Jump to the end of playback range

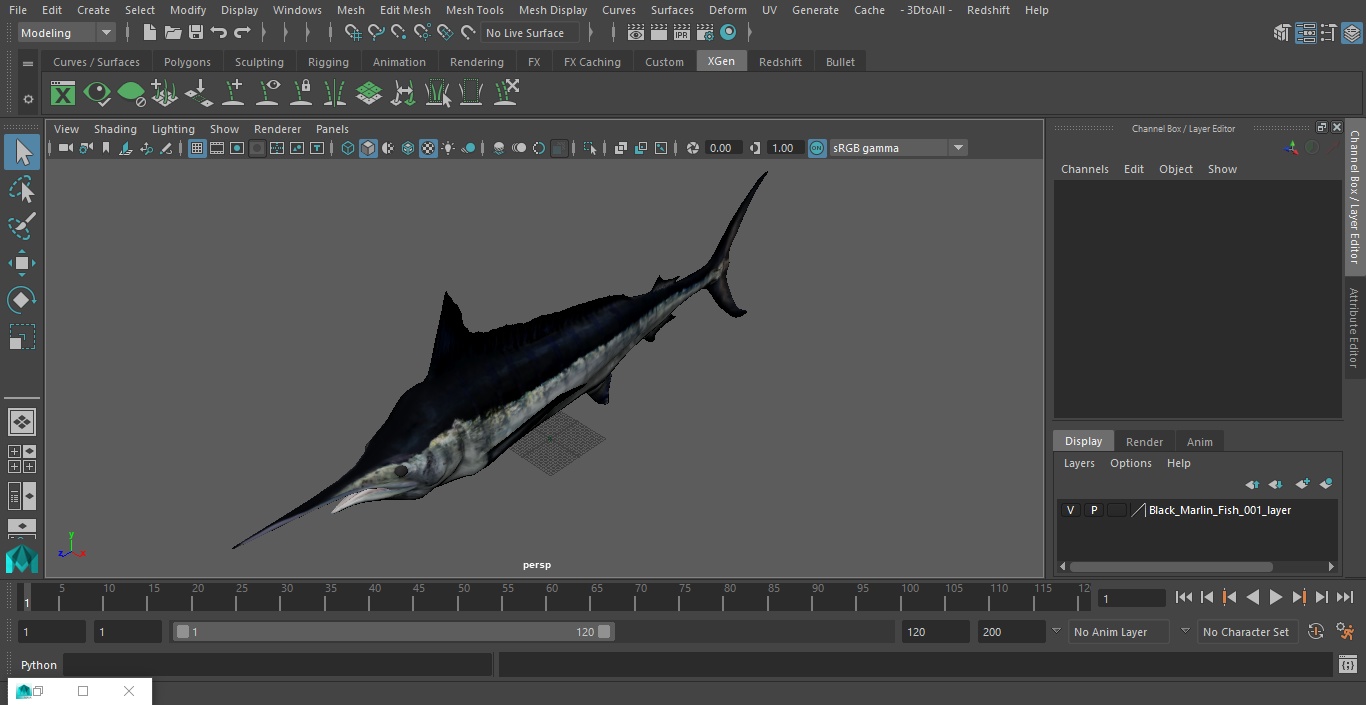pos(1345,597)
